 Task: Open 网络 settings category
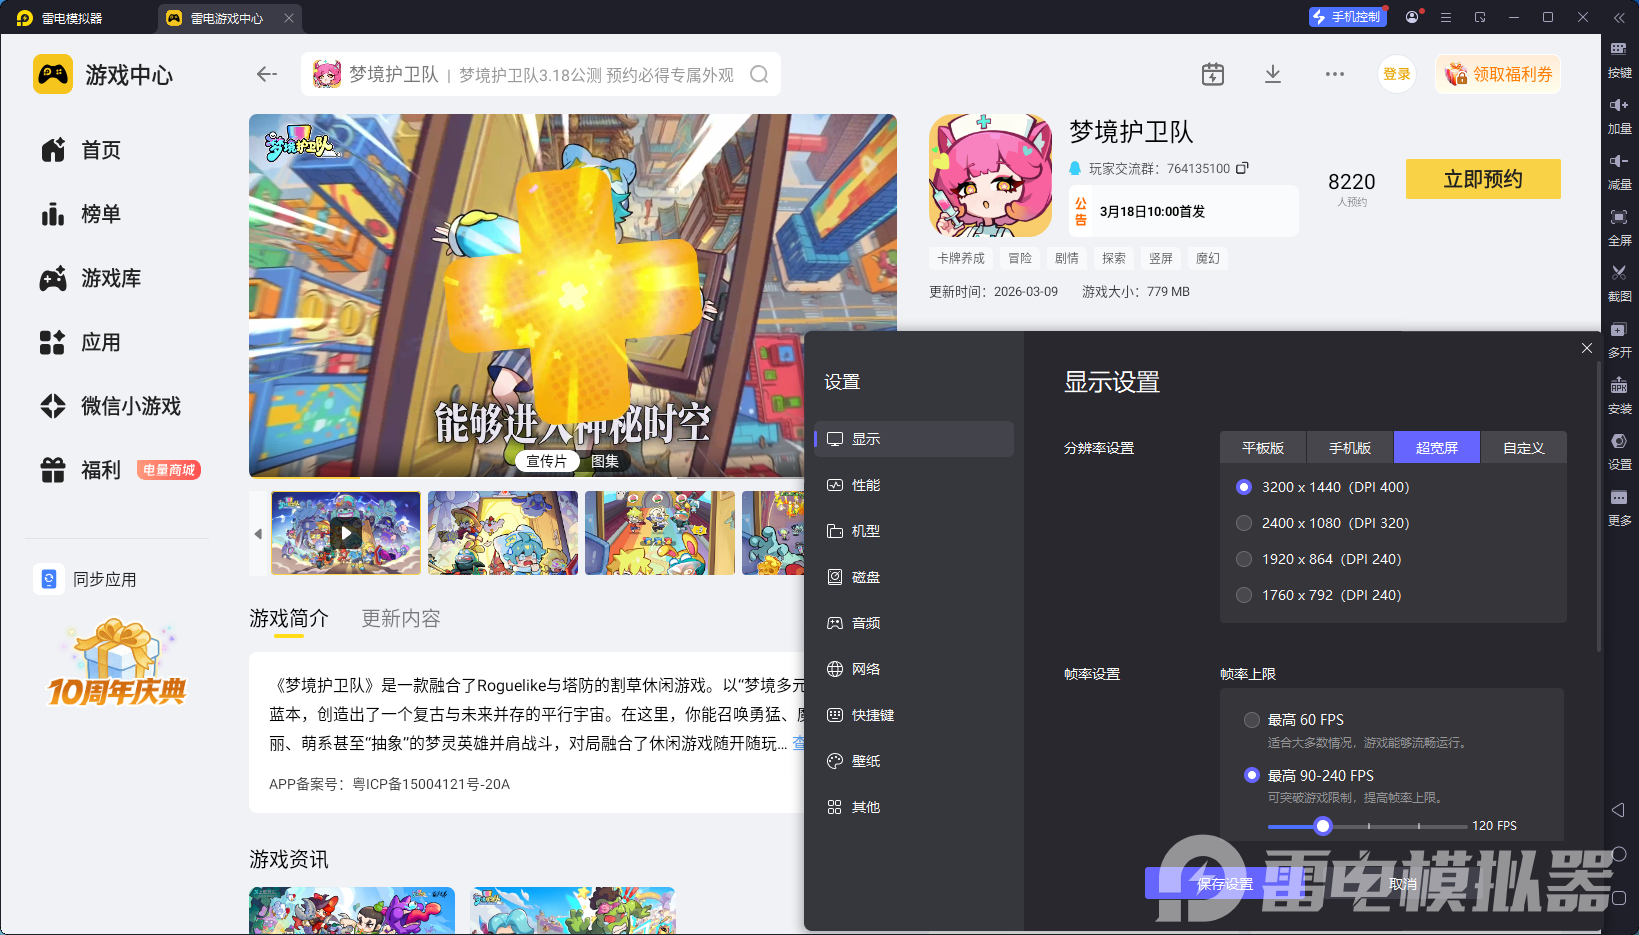pyautogui.click(x=914, y=669)
